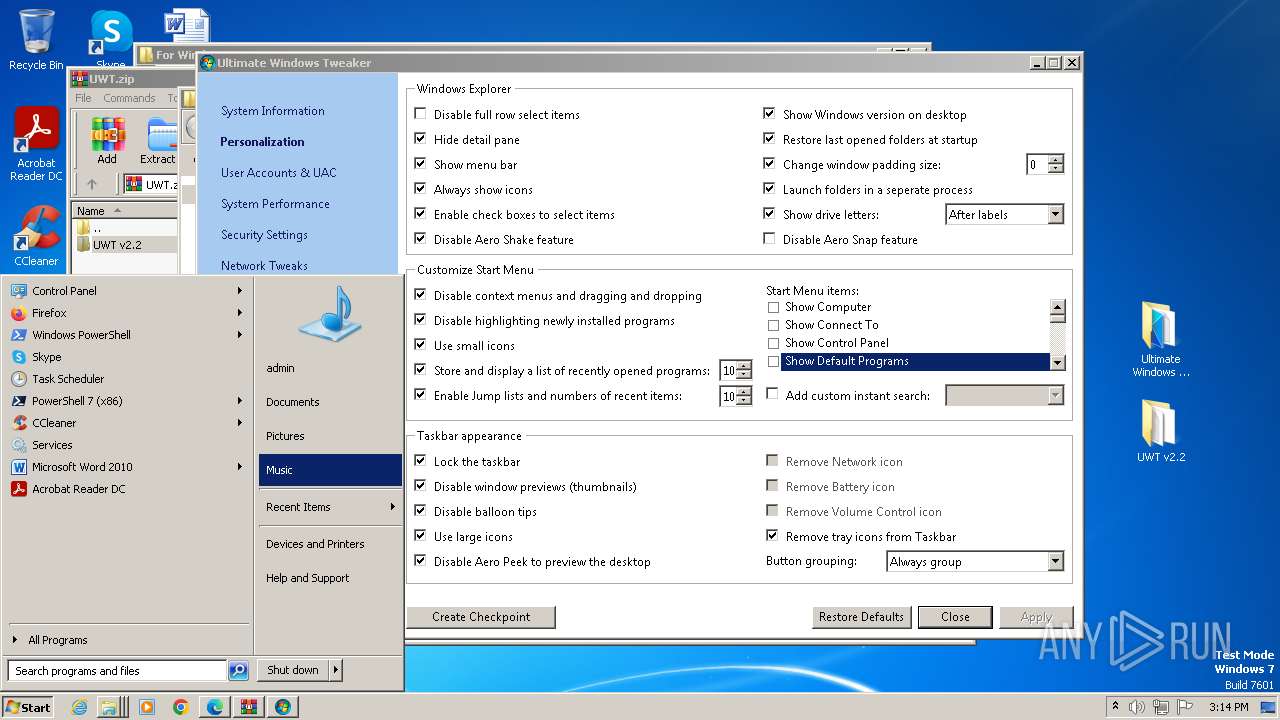Check Add custom instant search

(x=772, y=395)
